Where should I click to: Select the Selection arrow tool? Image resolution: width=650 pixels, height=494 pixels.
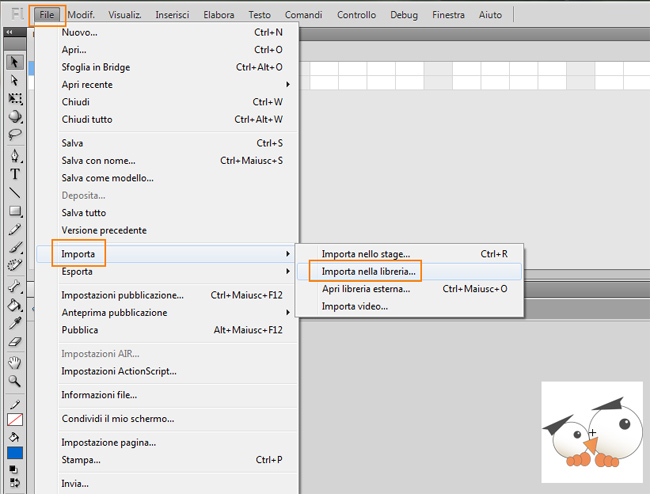15,62
